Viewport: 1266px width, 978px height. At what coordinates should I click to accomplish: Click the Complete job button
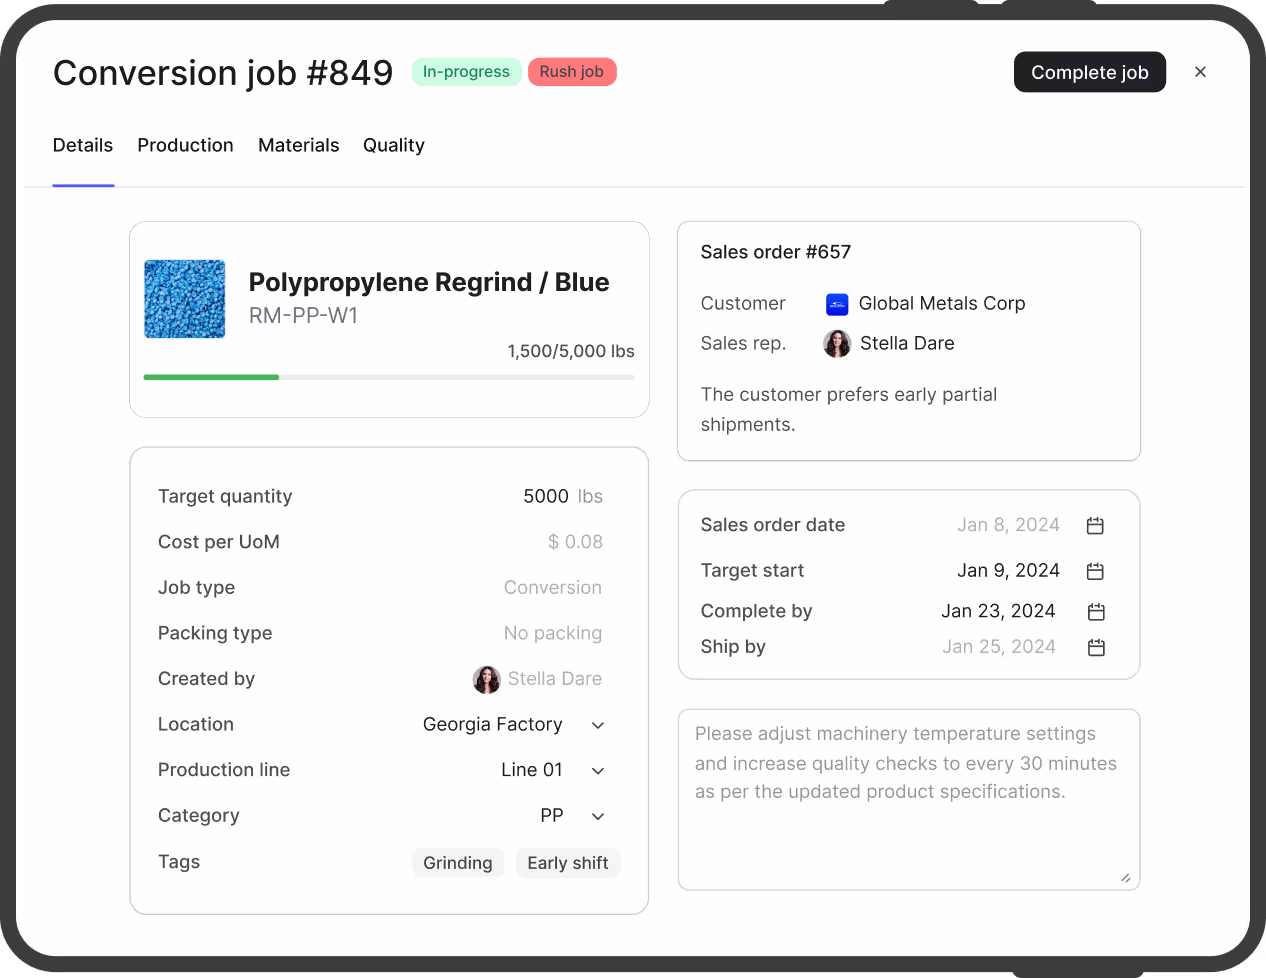click(1090, 72)
